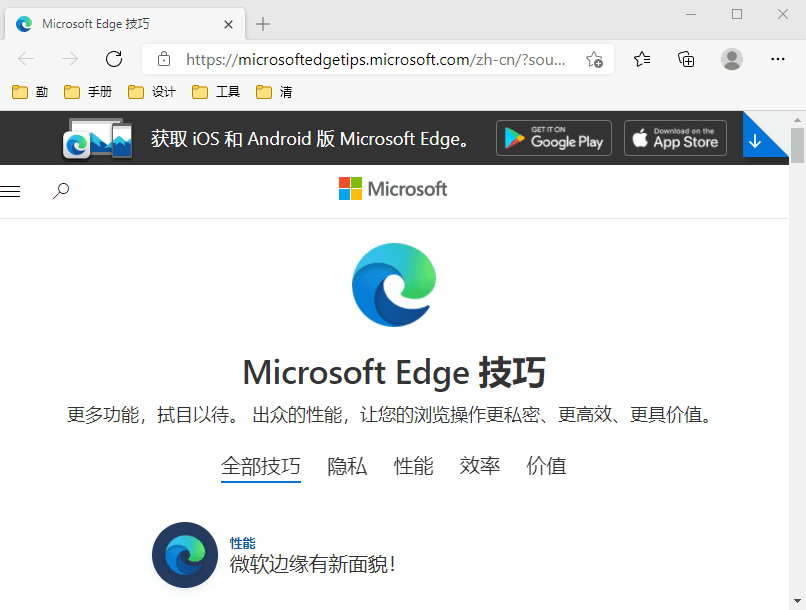Image resolution: width=806 pixels, height=610 pixels.
Task: Refresh the current page
Action: click(x=113, y=59)
